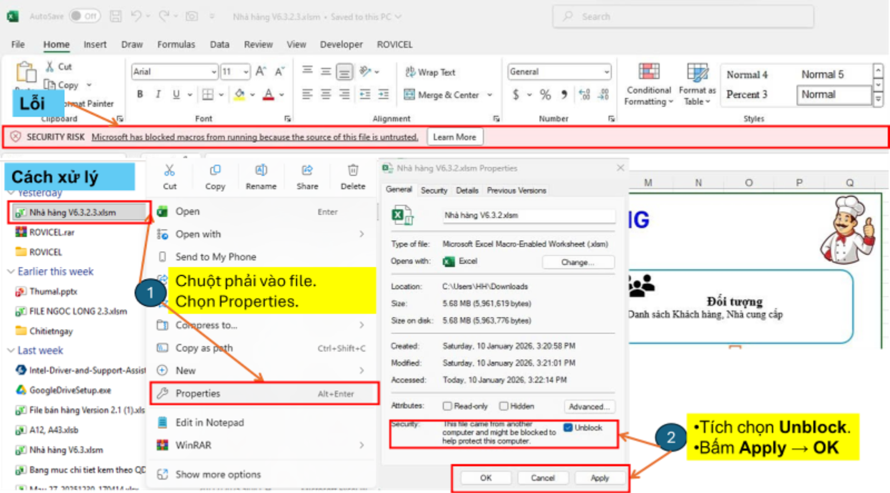Click the Delete trash icon
The height and width of the screenshot is (493, 890).
353,171
